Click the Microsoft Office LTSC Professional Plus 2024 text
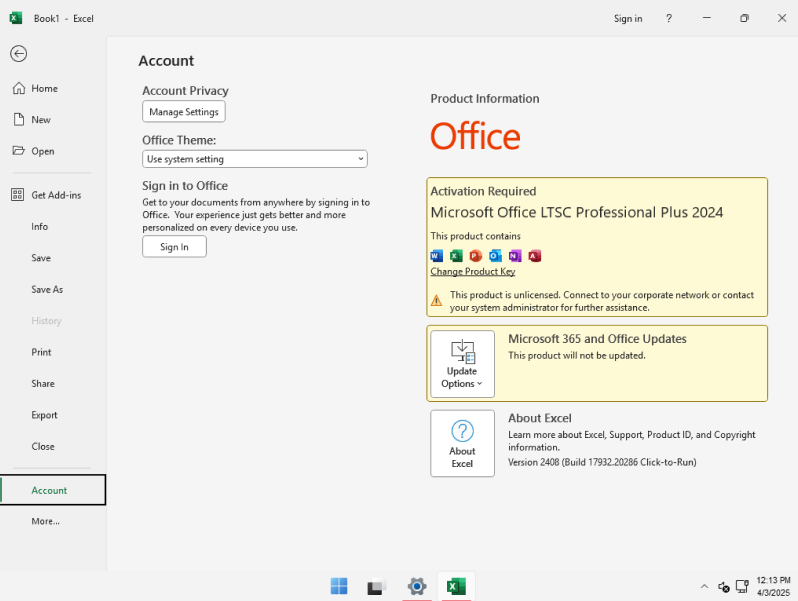Image resolution: width=798 pixels, height=601 pixels. click(577, 212)
